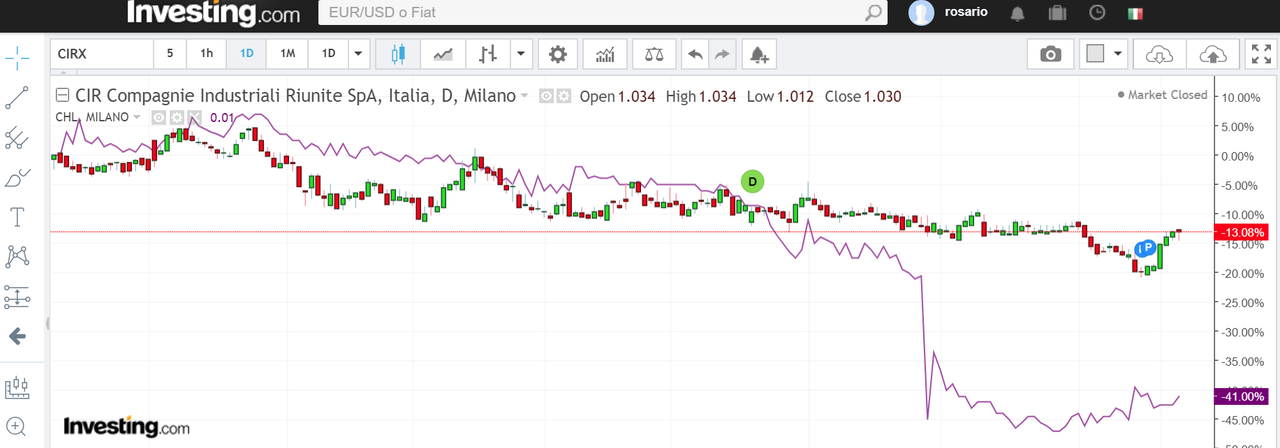Open the clock history icon in header
The image size is (1280, 448).
(x=1097, y=13)
